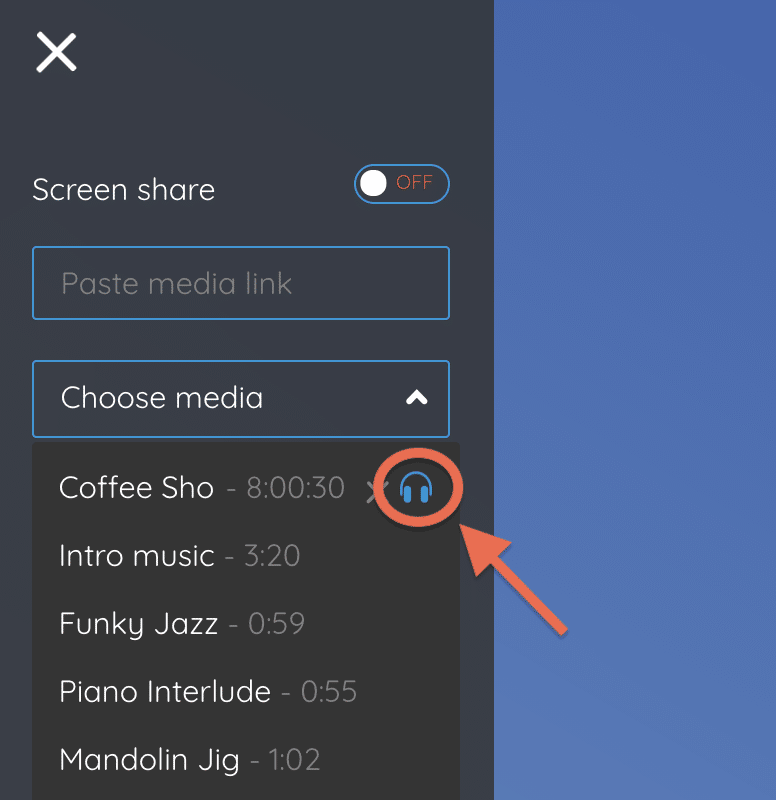
Task: Click the white knob of Screen share toggle
Action: click(373, 183)
